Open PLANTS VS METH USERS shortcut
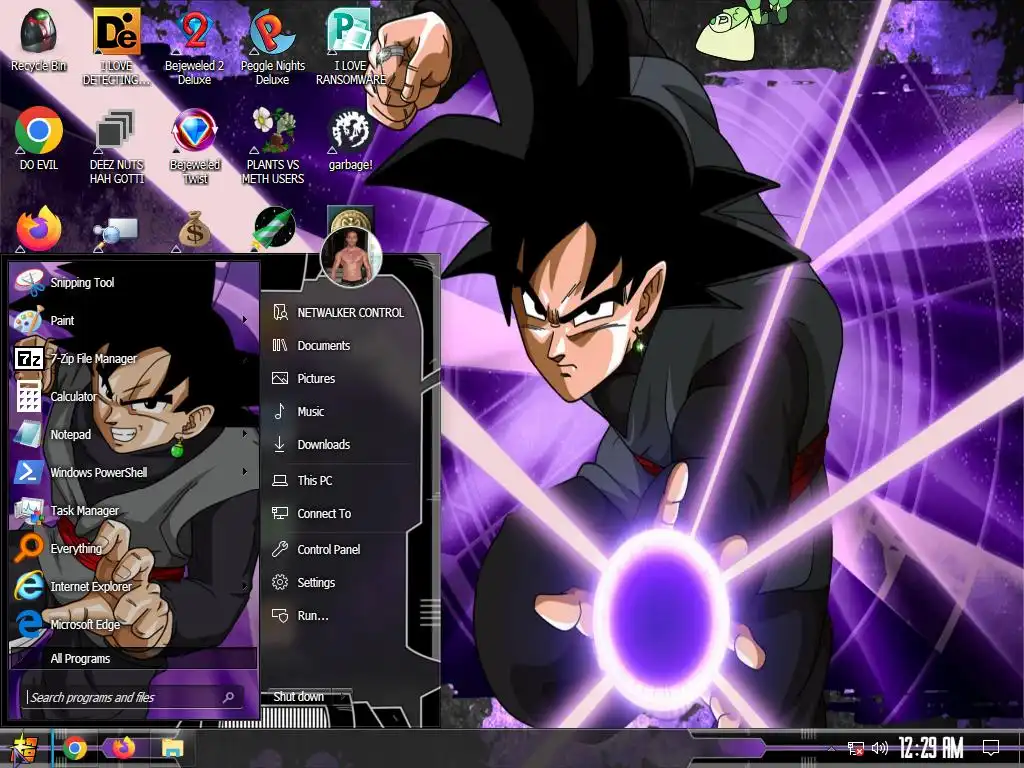The width and height of the screenshot is (1024, 768). point(272,146)
